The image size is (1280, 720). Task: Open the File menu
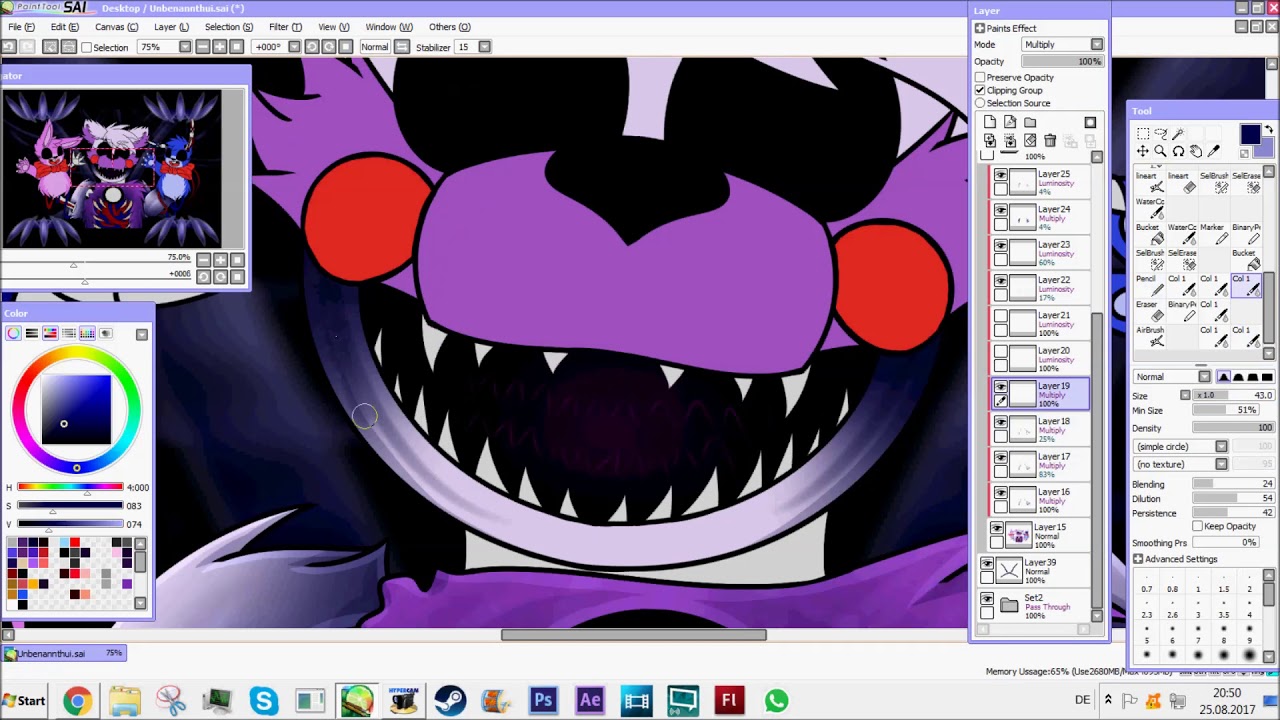[22, 27]
